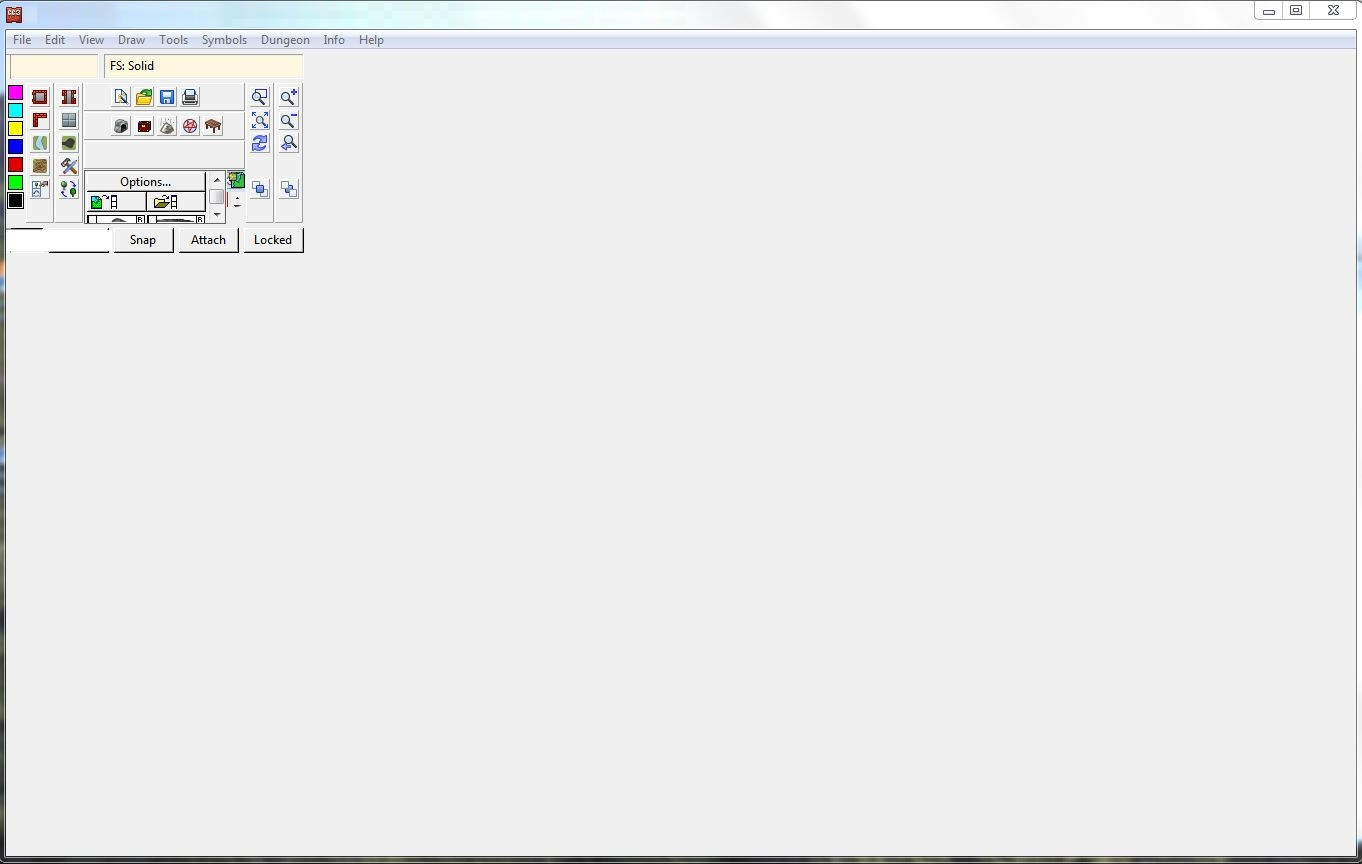1362x864 pixels.
Task: Click the empty status field left of FS
Action: pos(54,66)
